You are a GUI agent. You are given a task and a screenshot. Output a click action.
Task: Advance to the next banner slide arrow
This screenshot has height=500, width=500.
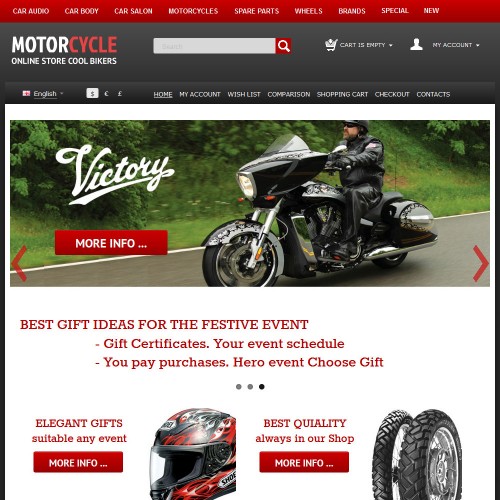481,263
